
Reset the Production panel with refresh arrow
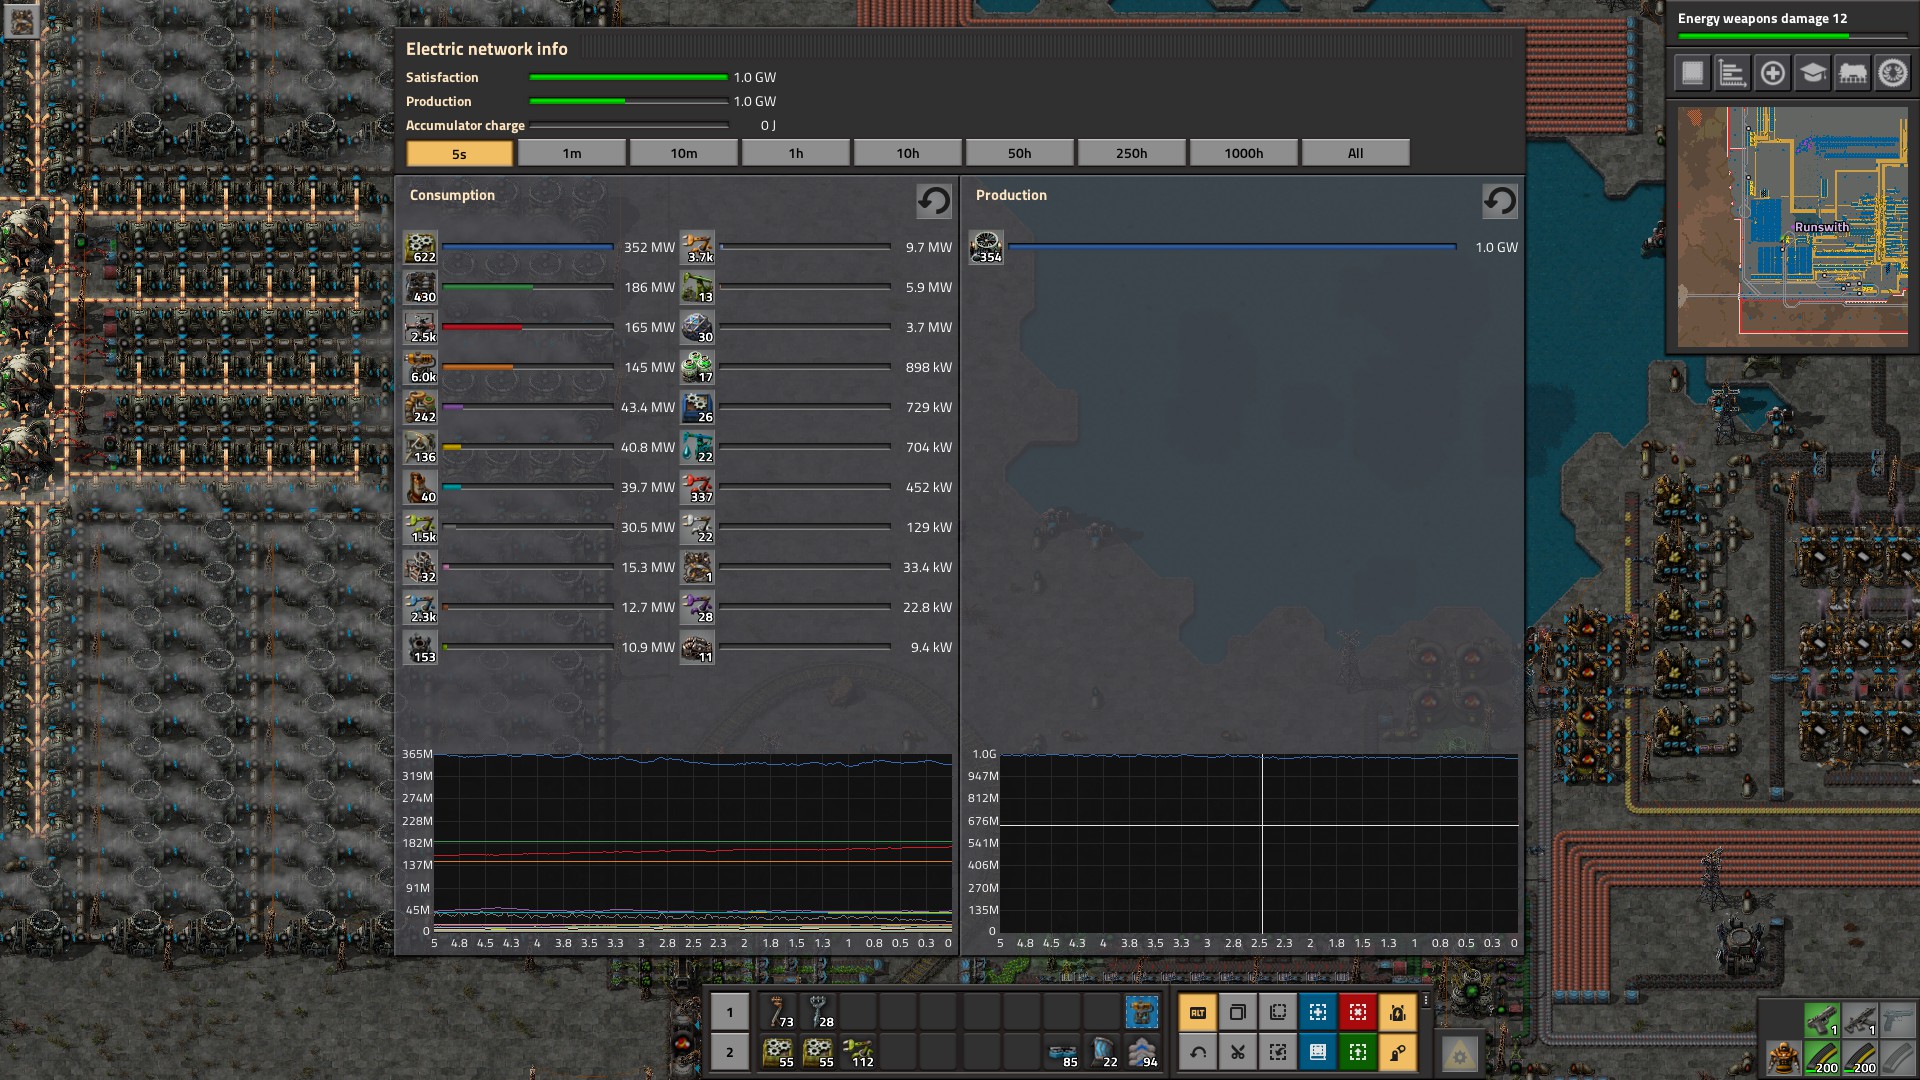pyautogui.click(x=1499, y=201)
